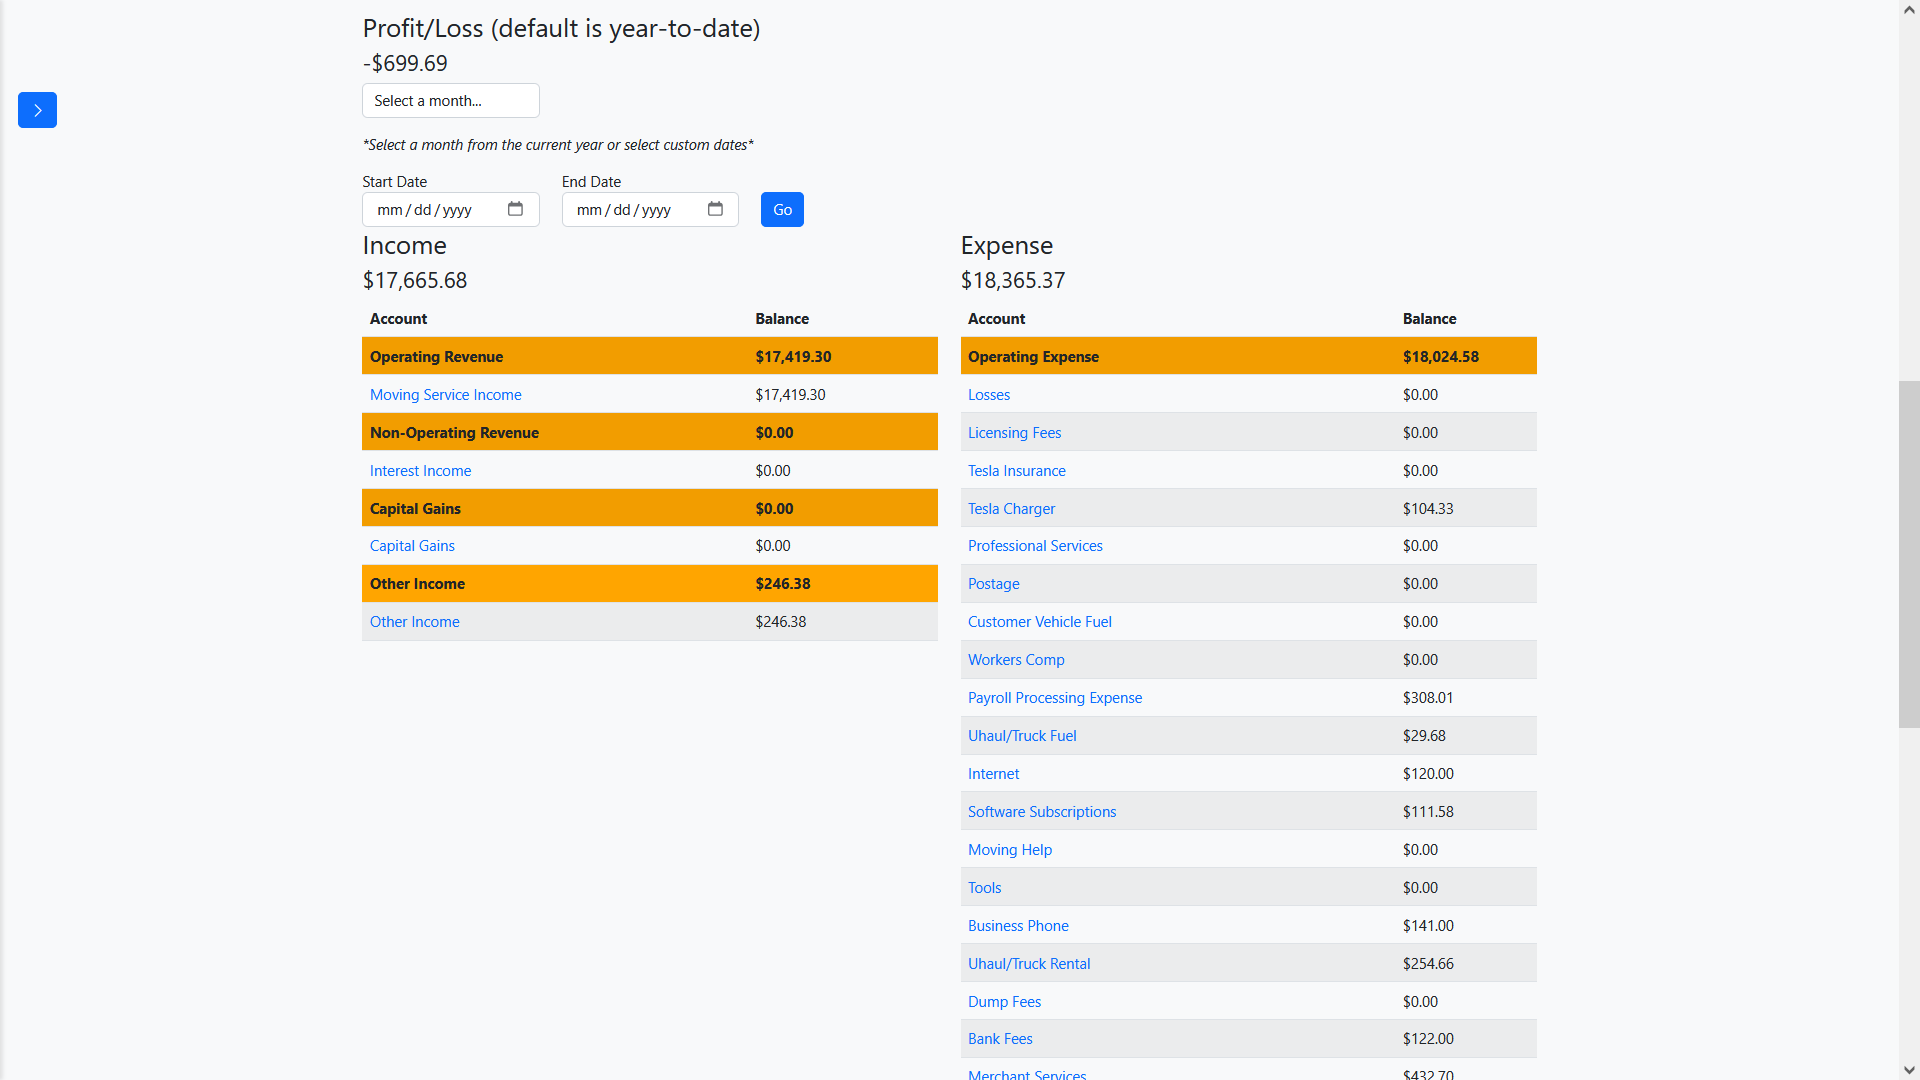
Task: Open the Other Income account
Action: click(x=414, y=621)
